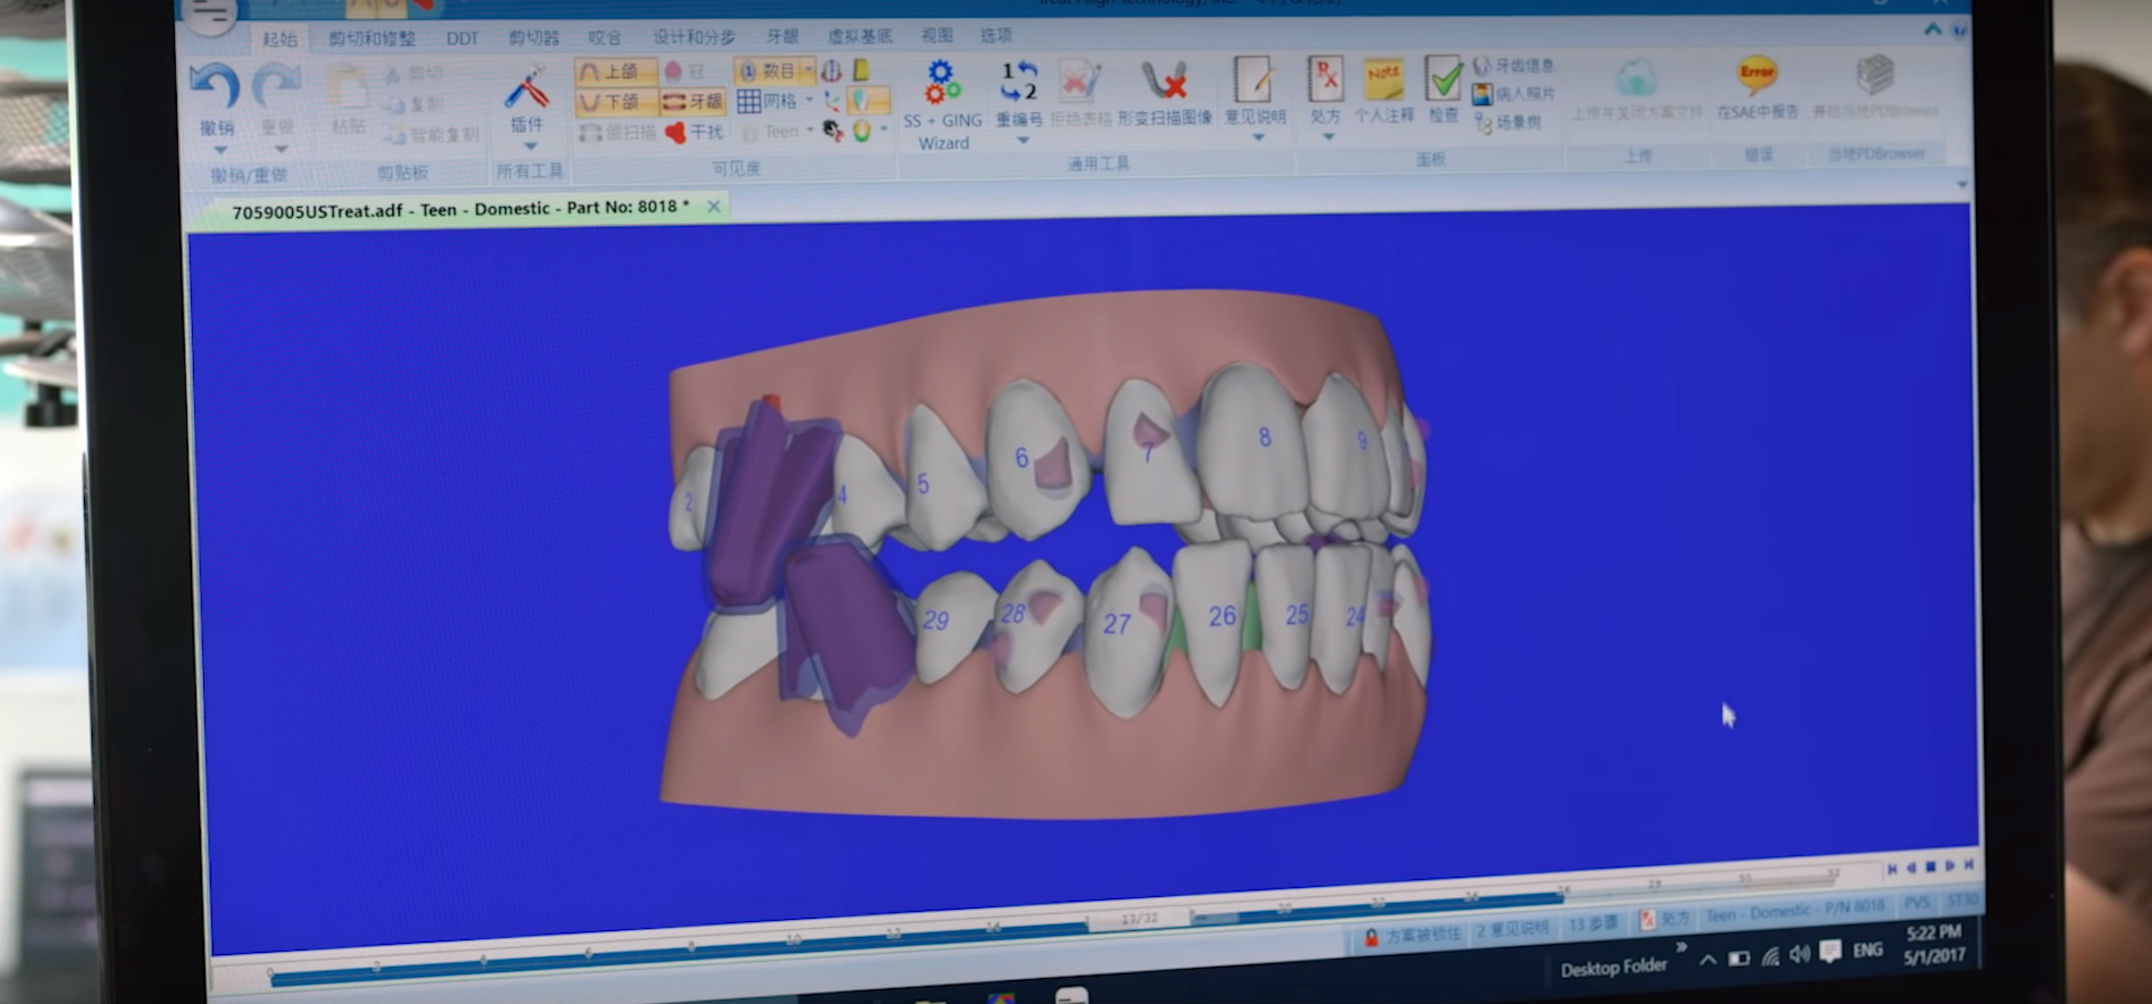Click the black-and-red figure icon in visibility group

(x=832, y=130)
